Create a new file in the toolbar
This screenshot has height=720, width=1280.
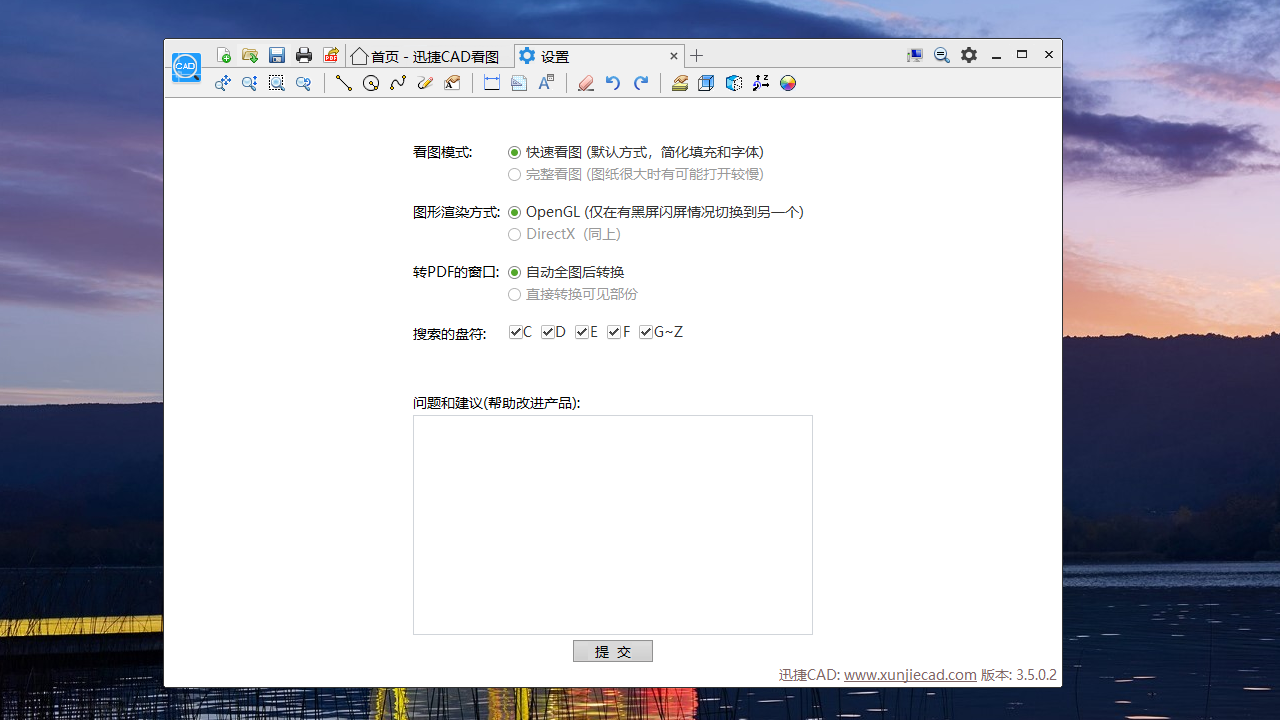pyautogui.click(x=224, y=55)
